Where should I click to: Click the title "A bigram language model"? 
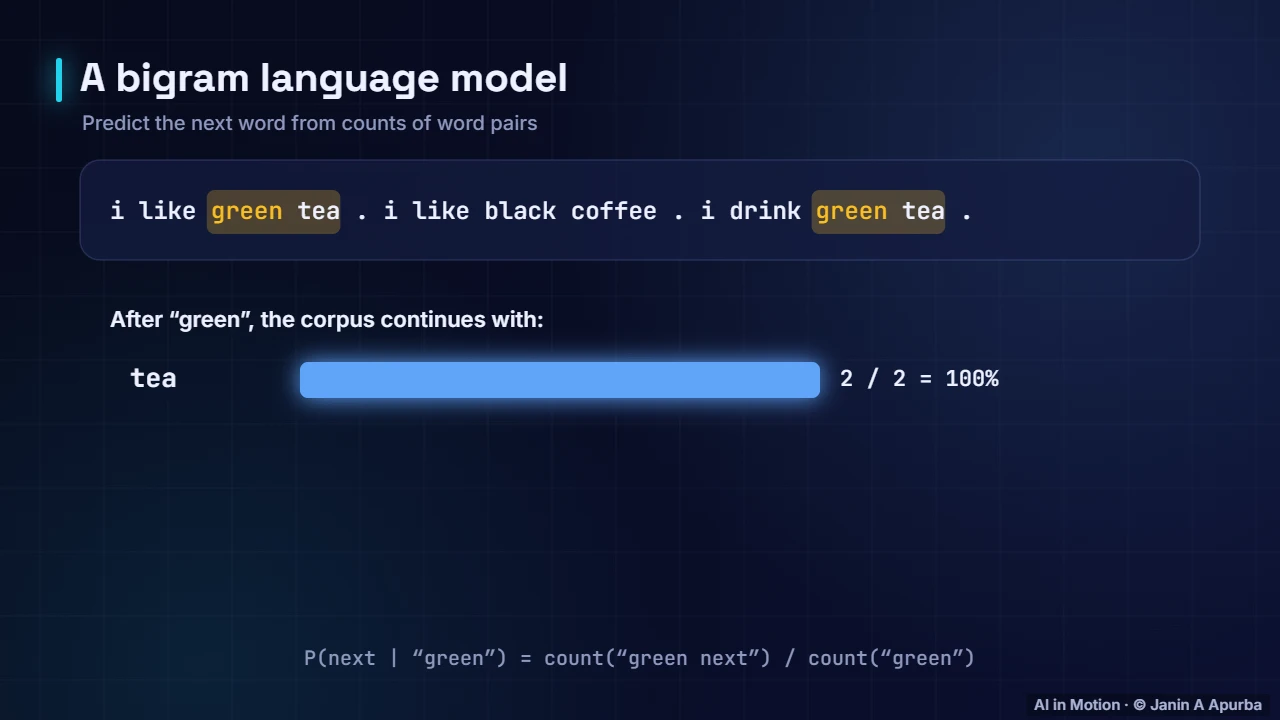click(323, 79)
